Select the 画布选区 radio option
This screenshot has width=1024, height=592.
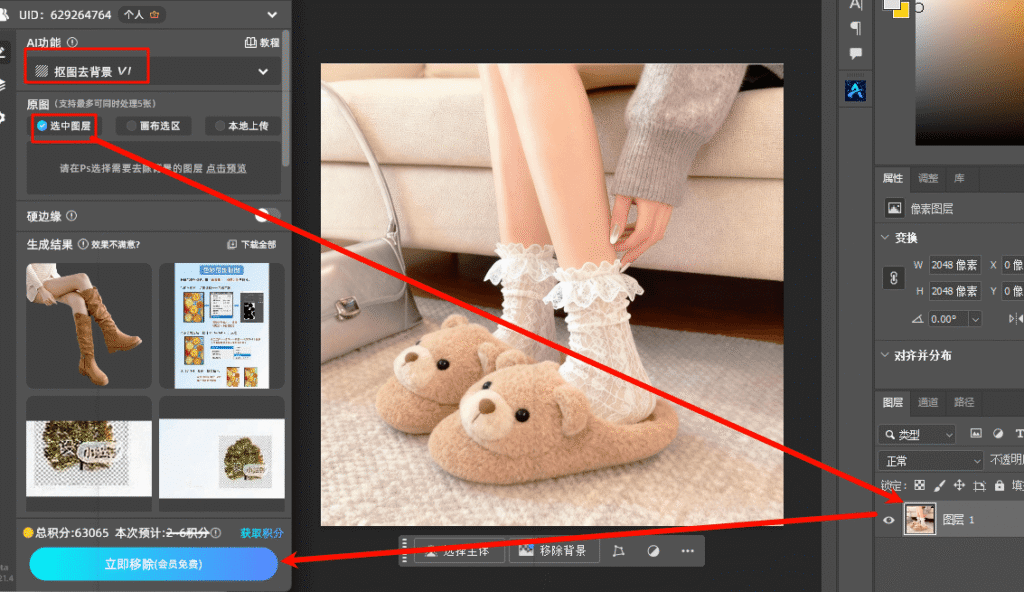tap(153, 126)
